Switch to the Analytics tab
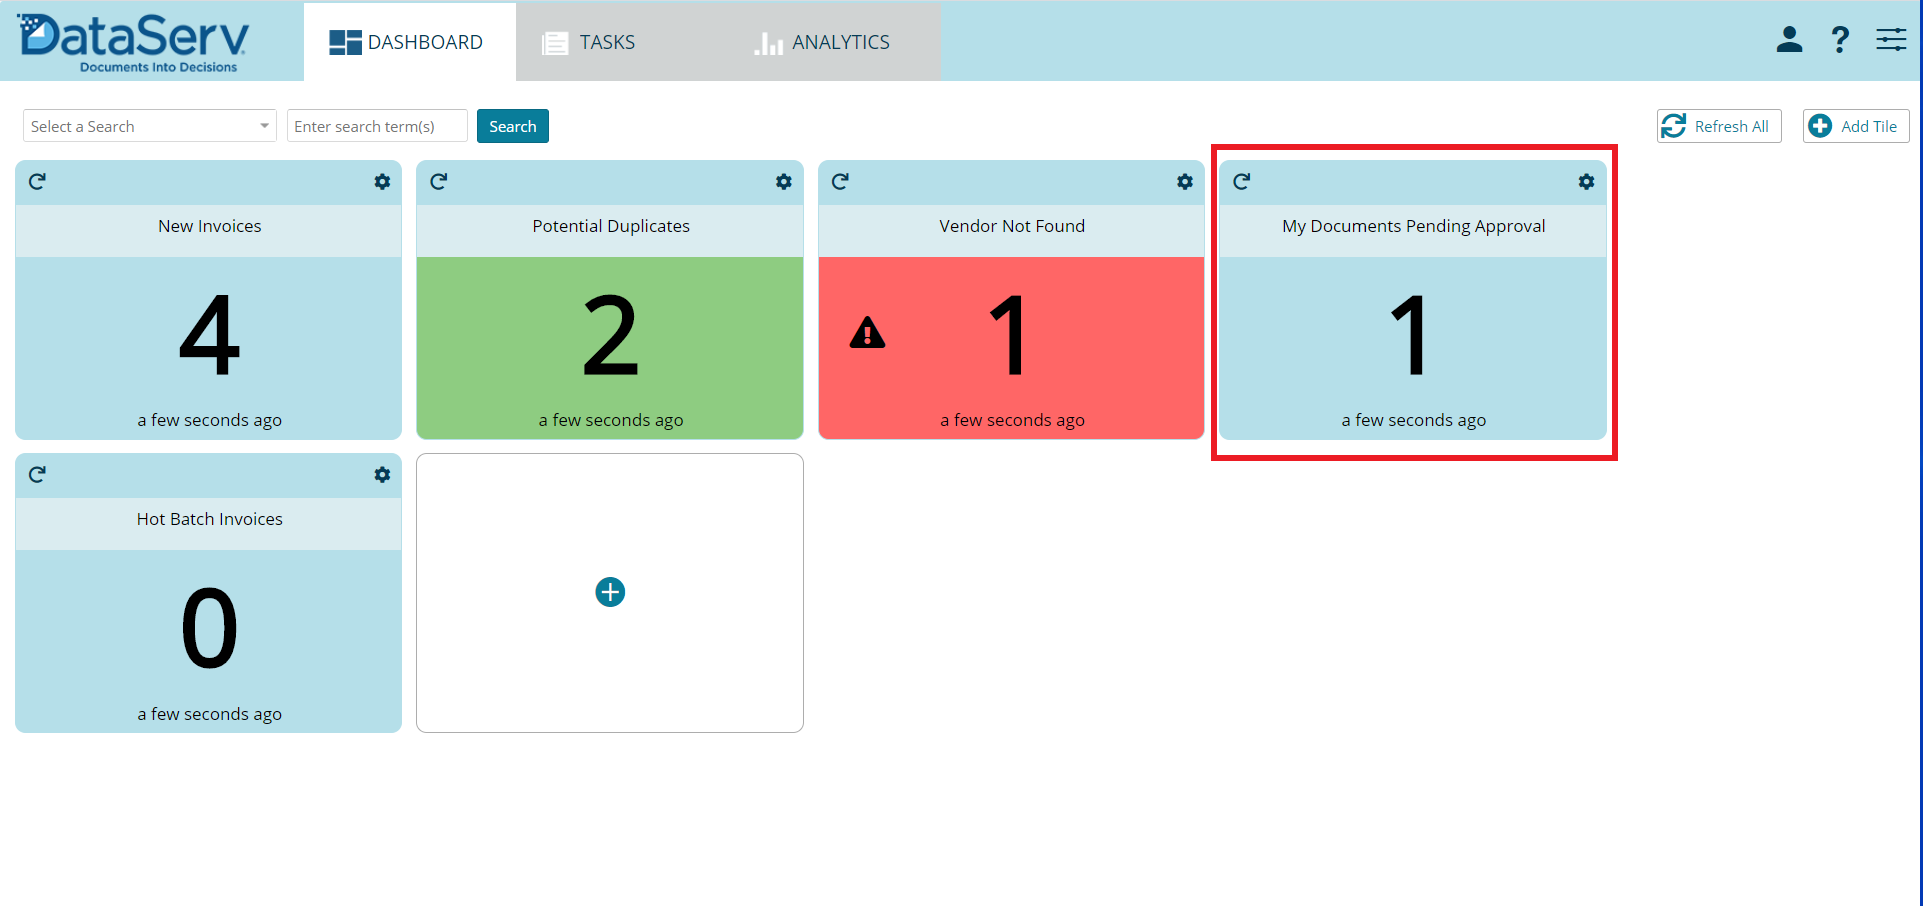 822,42
